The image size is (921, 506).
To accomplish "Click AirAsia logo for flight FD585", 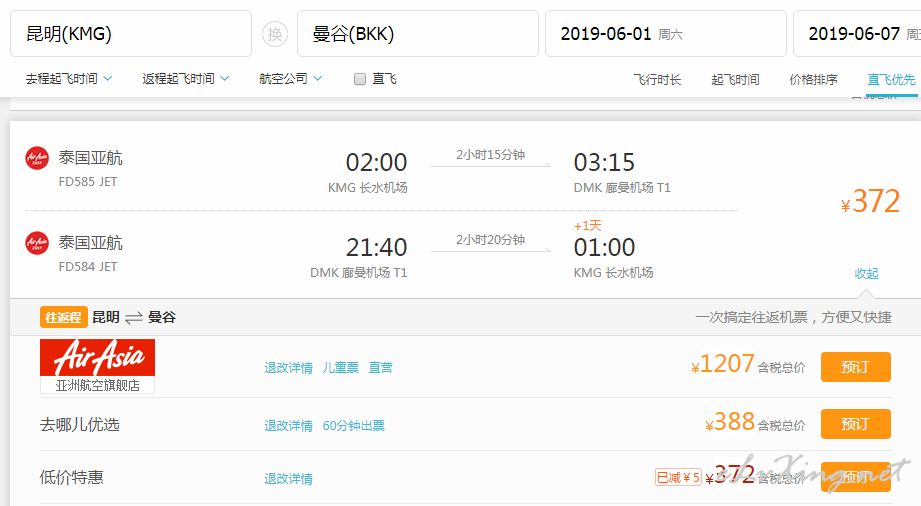I will click(x=37, y=158).
